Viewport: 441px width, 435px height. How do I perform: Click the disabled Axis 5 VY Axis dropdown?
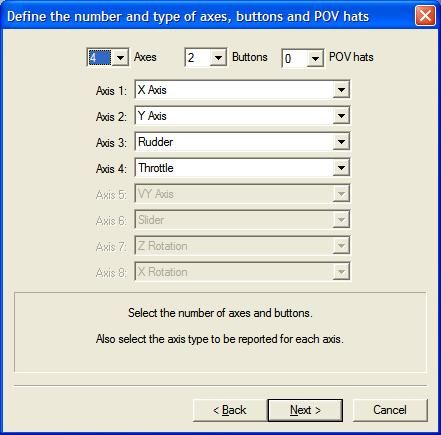click(x=242, y=193)
